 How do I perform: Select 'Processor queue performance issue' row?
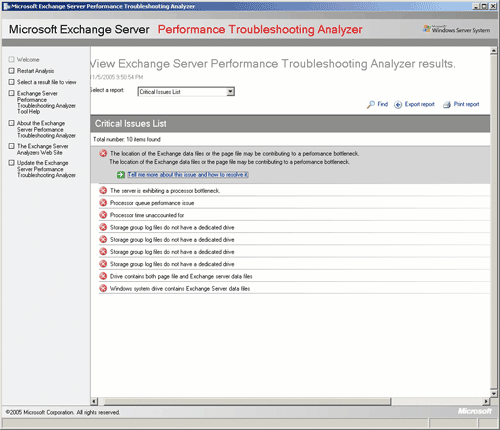coord(294,203)
